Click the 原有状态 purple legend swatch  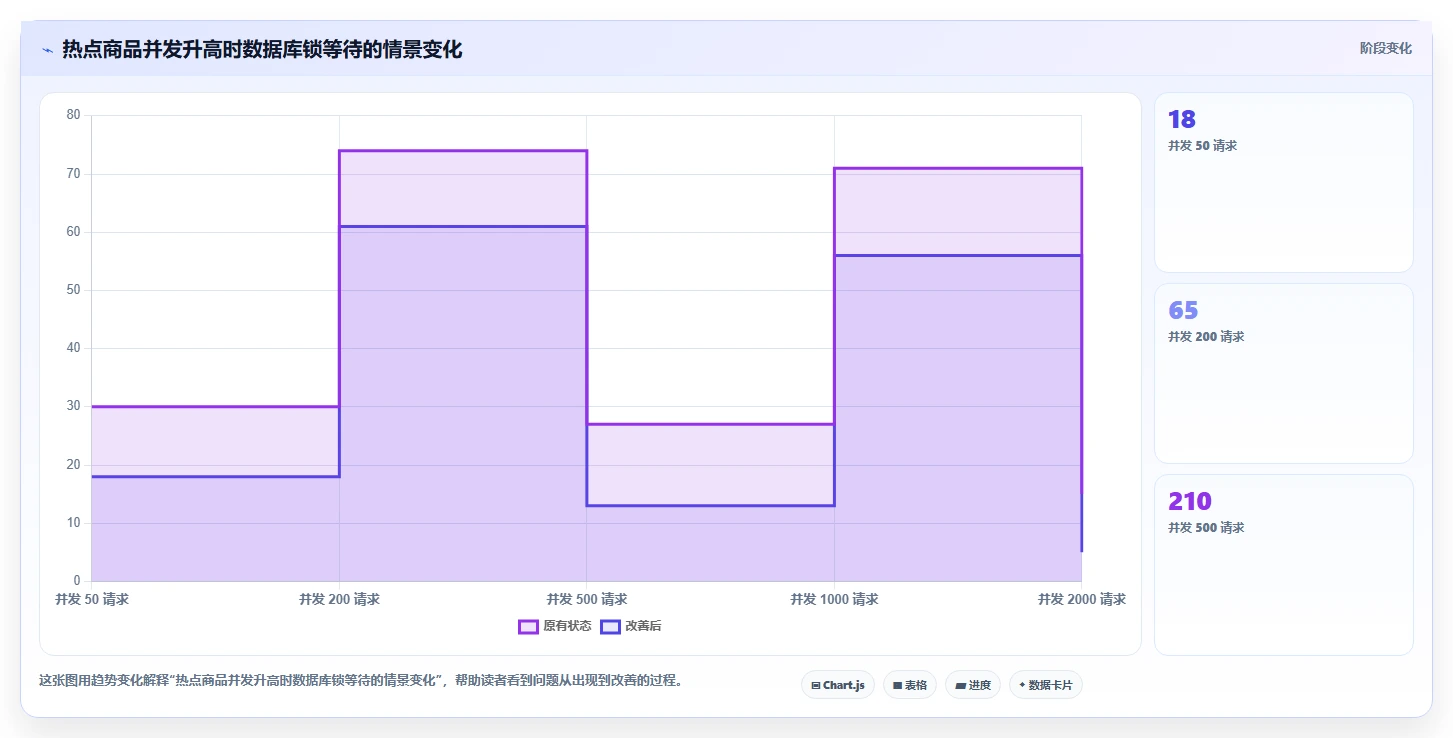pyautogui.click(x=529, y=626)
